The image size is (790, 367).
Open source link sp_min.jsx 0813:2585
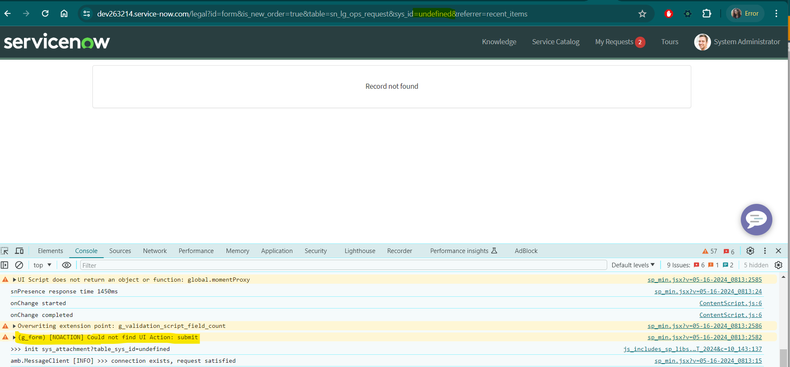click(704, 279)
